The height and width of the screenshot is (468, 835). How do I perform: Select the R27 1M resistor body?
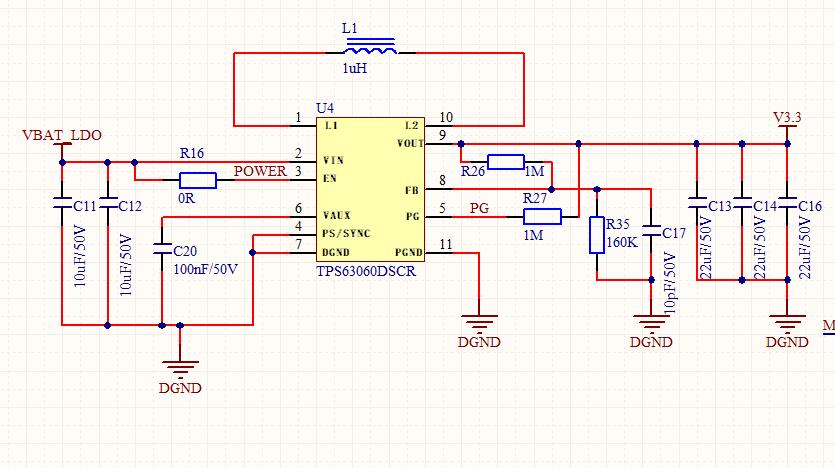click(542, 217)
